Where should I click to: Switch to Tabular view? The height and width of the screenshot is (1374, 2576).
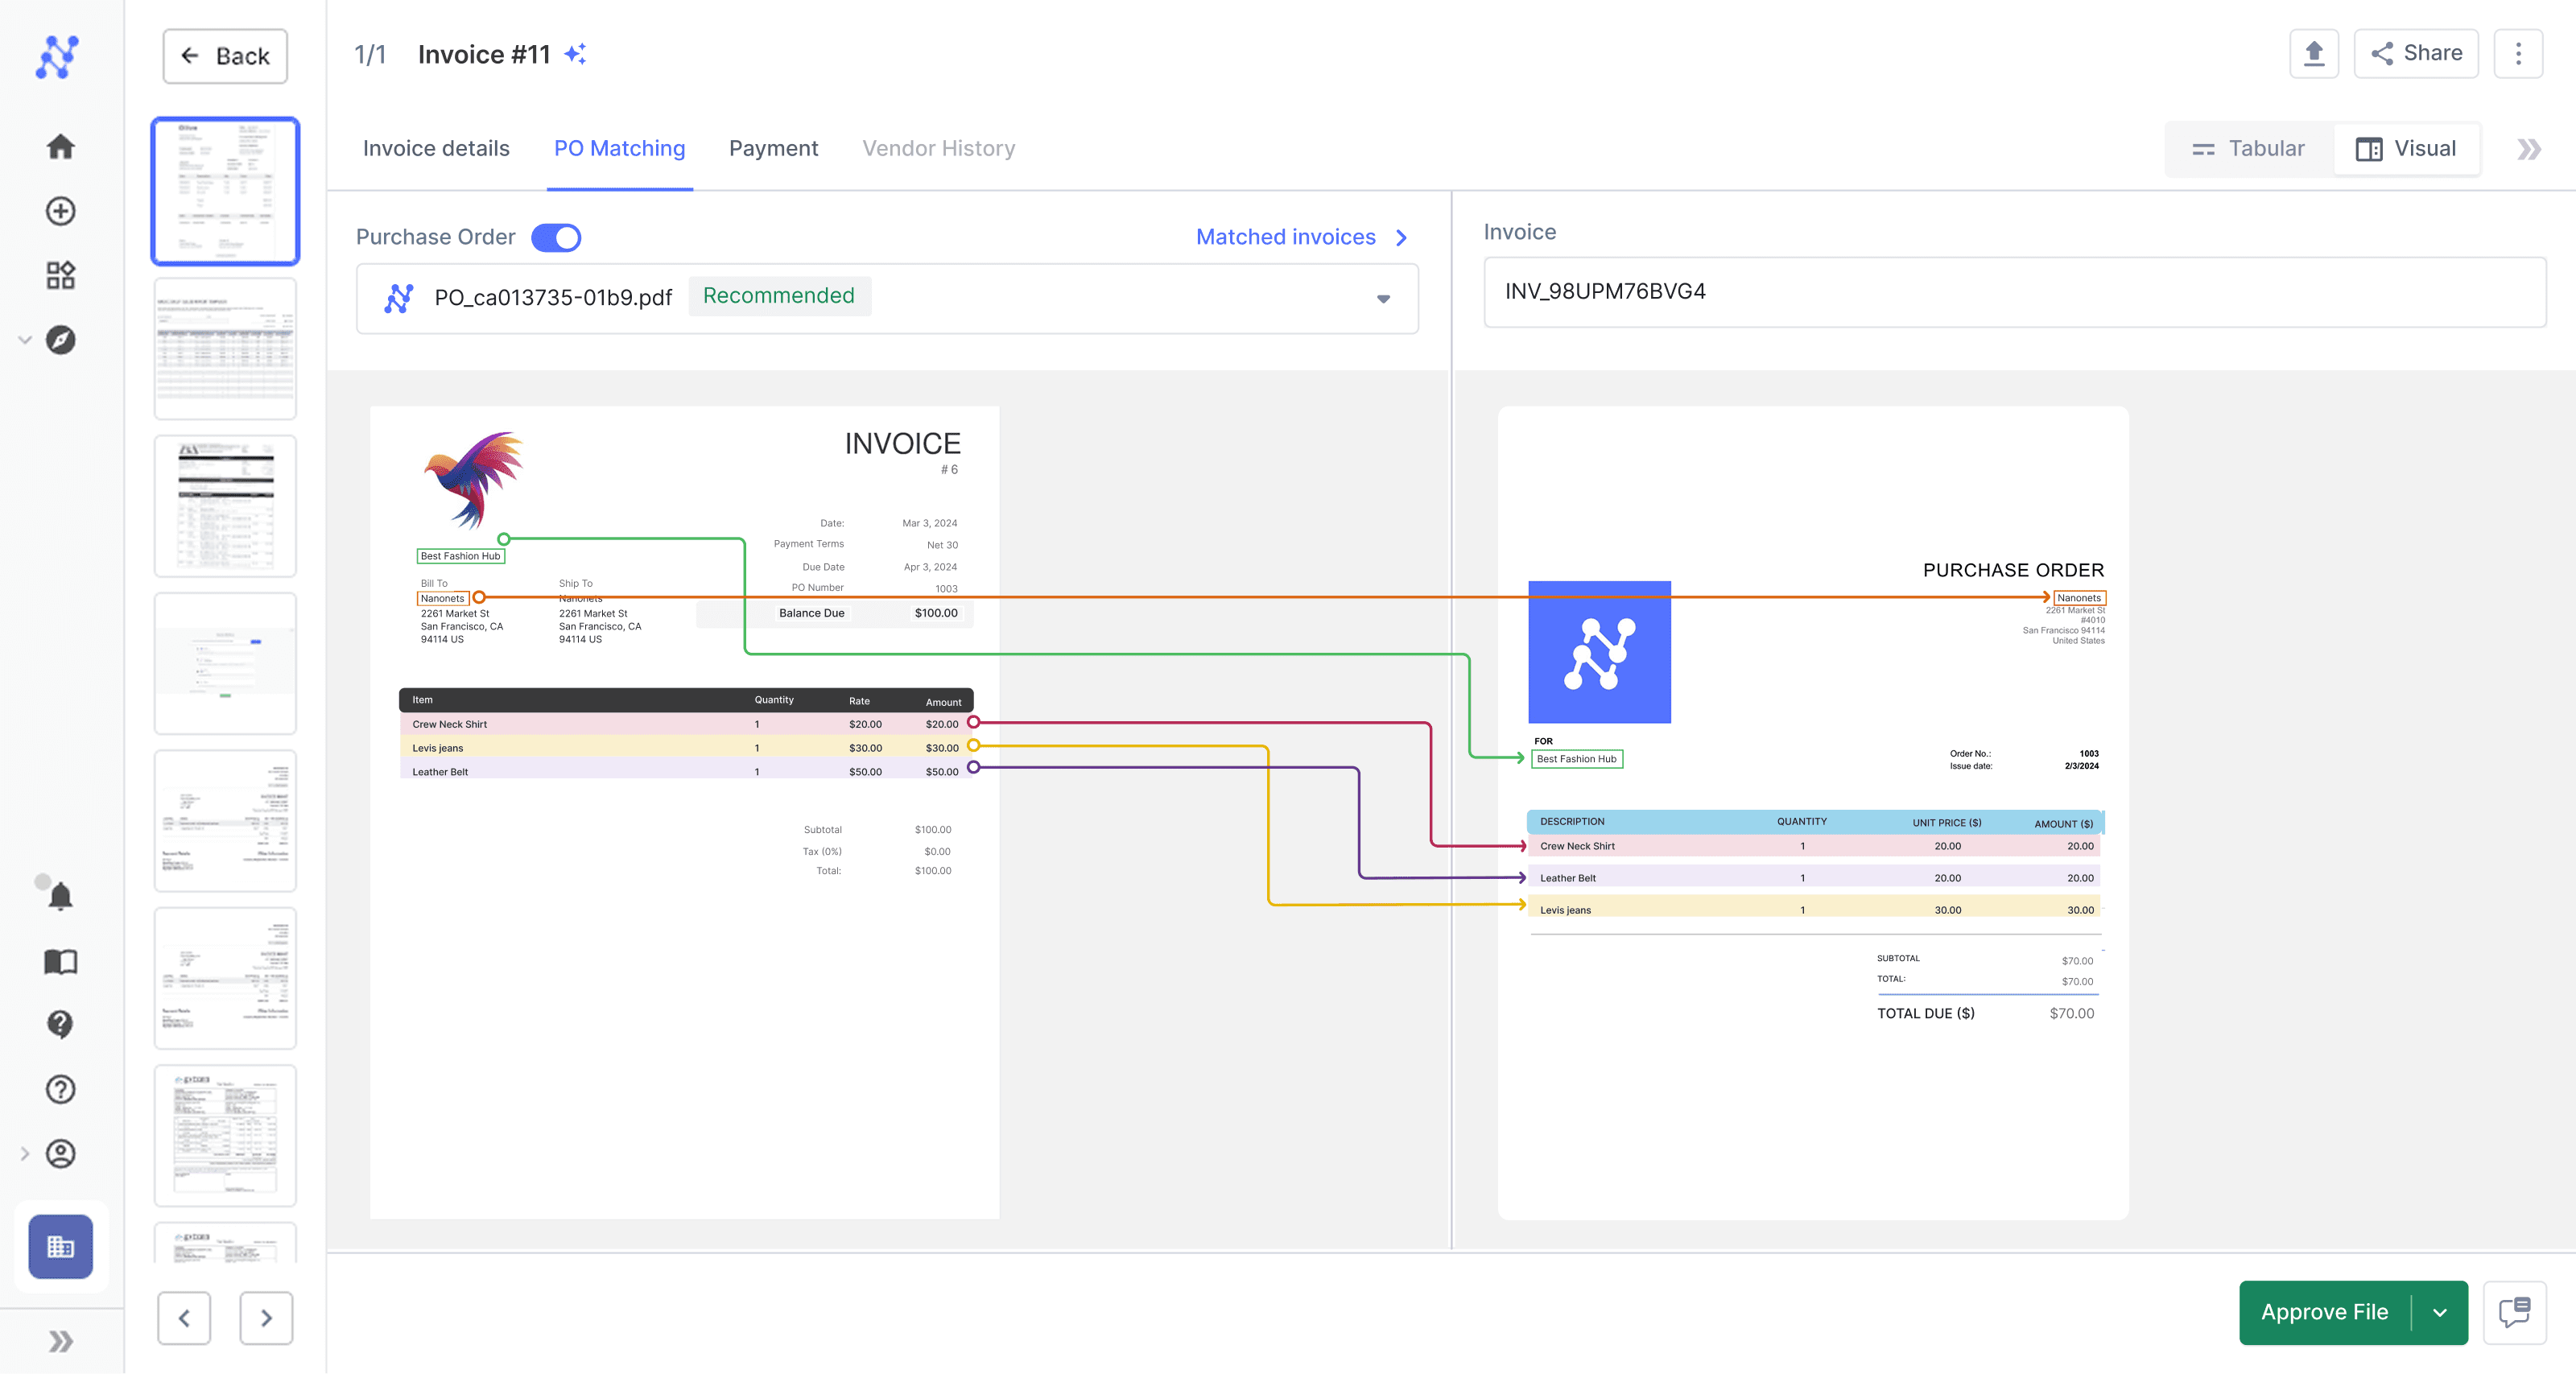2248,149
